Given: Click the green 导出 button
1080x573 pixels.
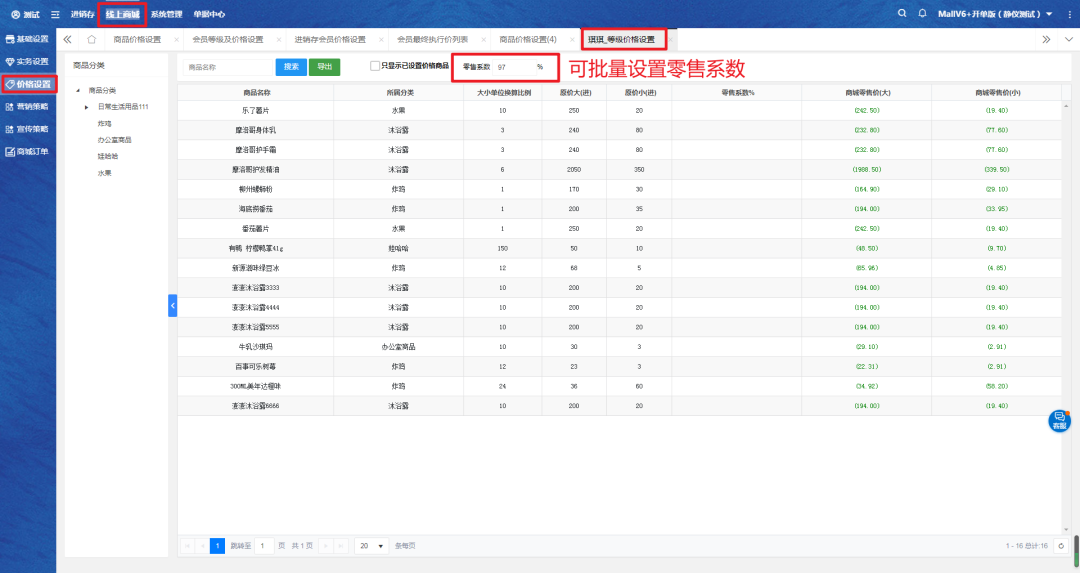Looking at the screenshot, I should pos(324,67).
